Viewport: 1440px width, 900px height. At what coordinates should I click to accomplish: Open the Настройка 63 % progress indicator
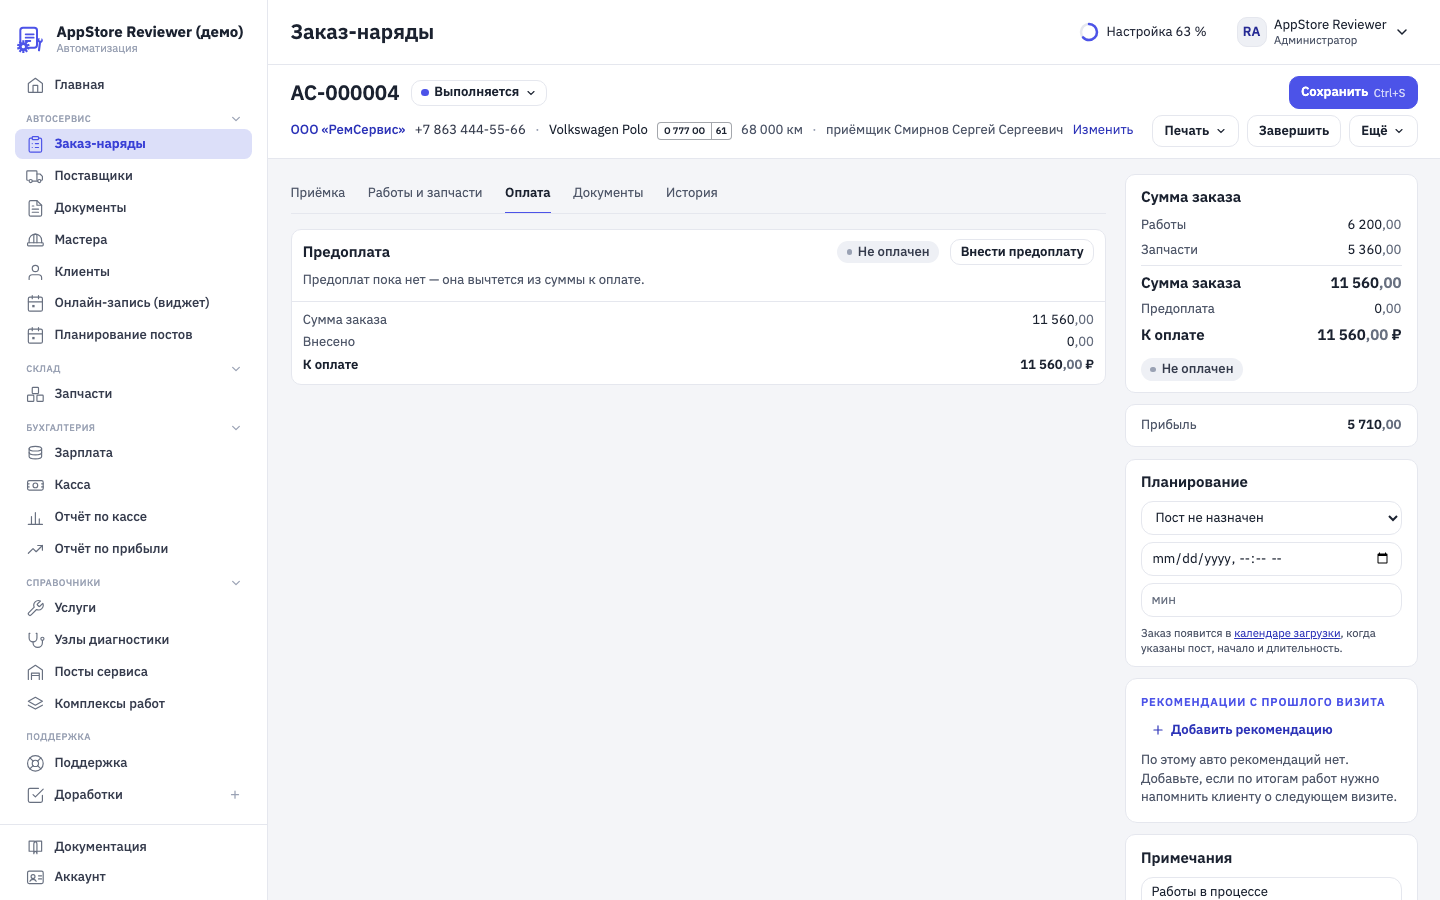1144,32
